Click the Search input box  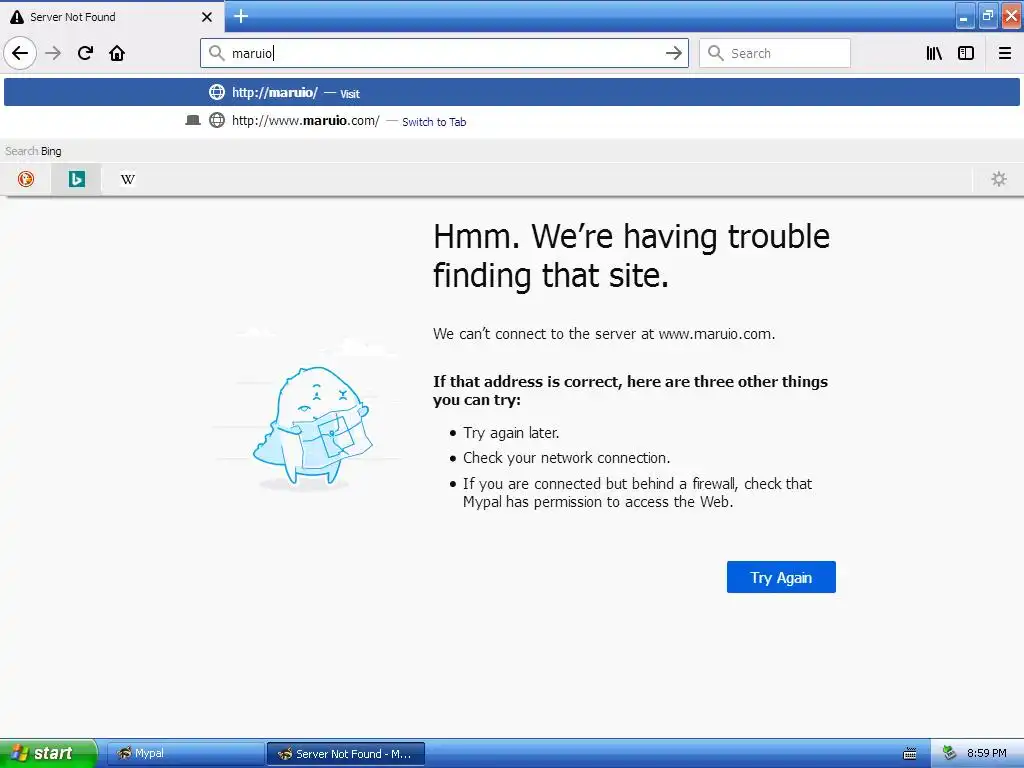(775, 53)
